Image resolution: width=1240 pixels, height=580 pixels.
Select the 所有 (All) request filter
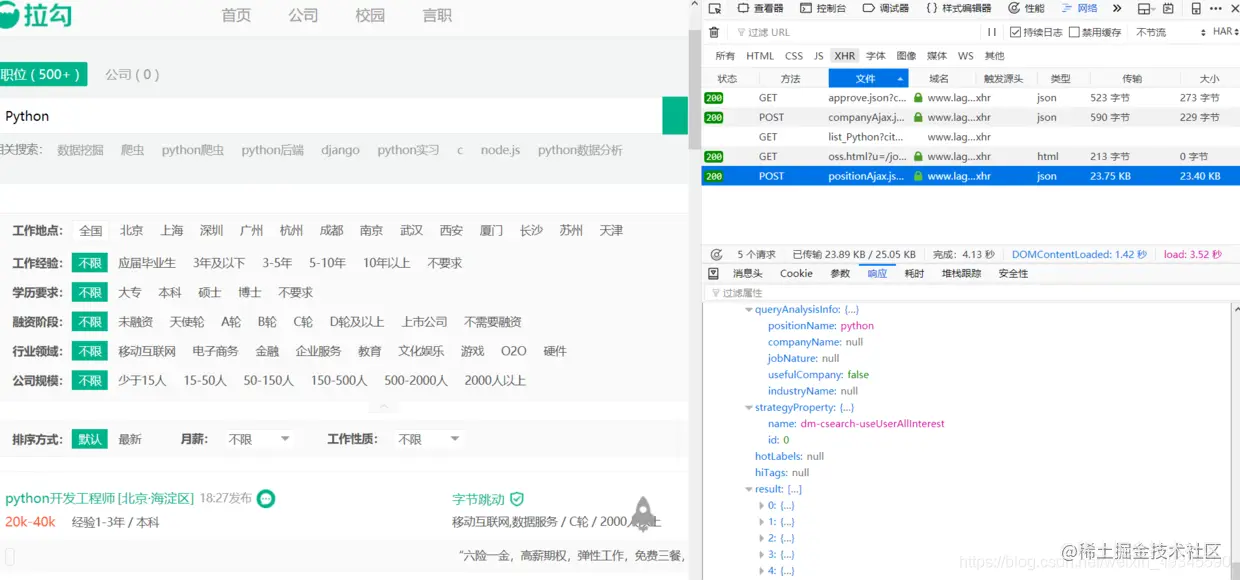point(725,56)
